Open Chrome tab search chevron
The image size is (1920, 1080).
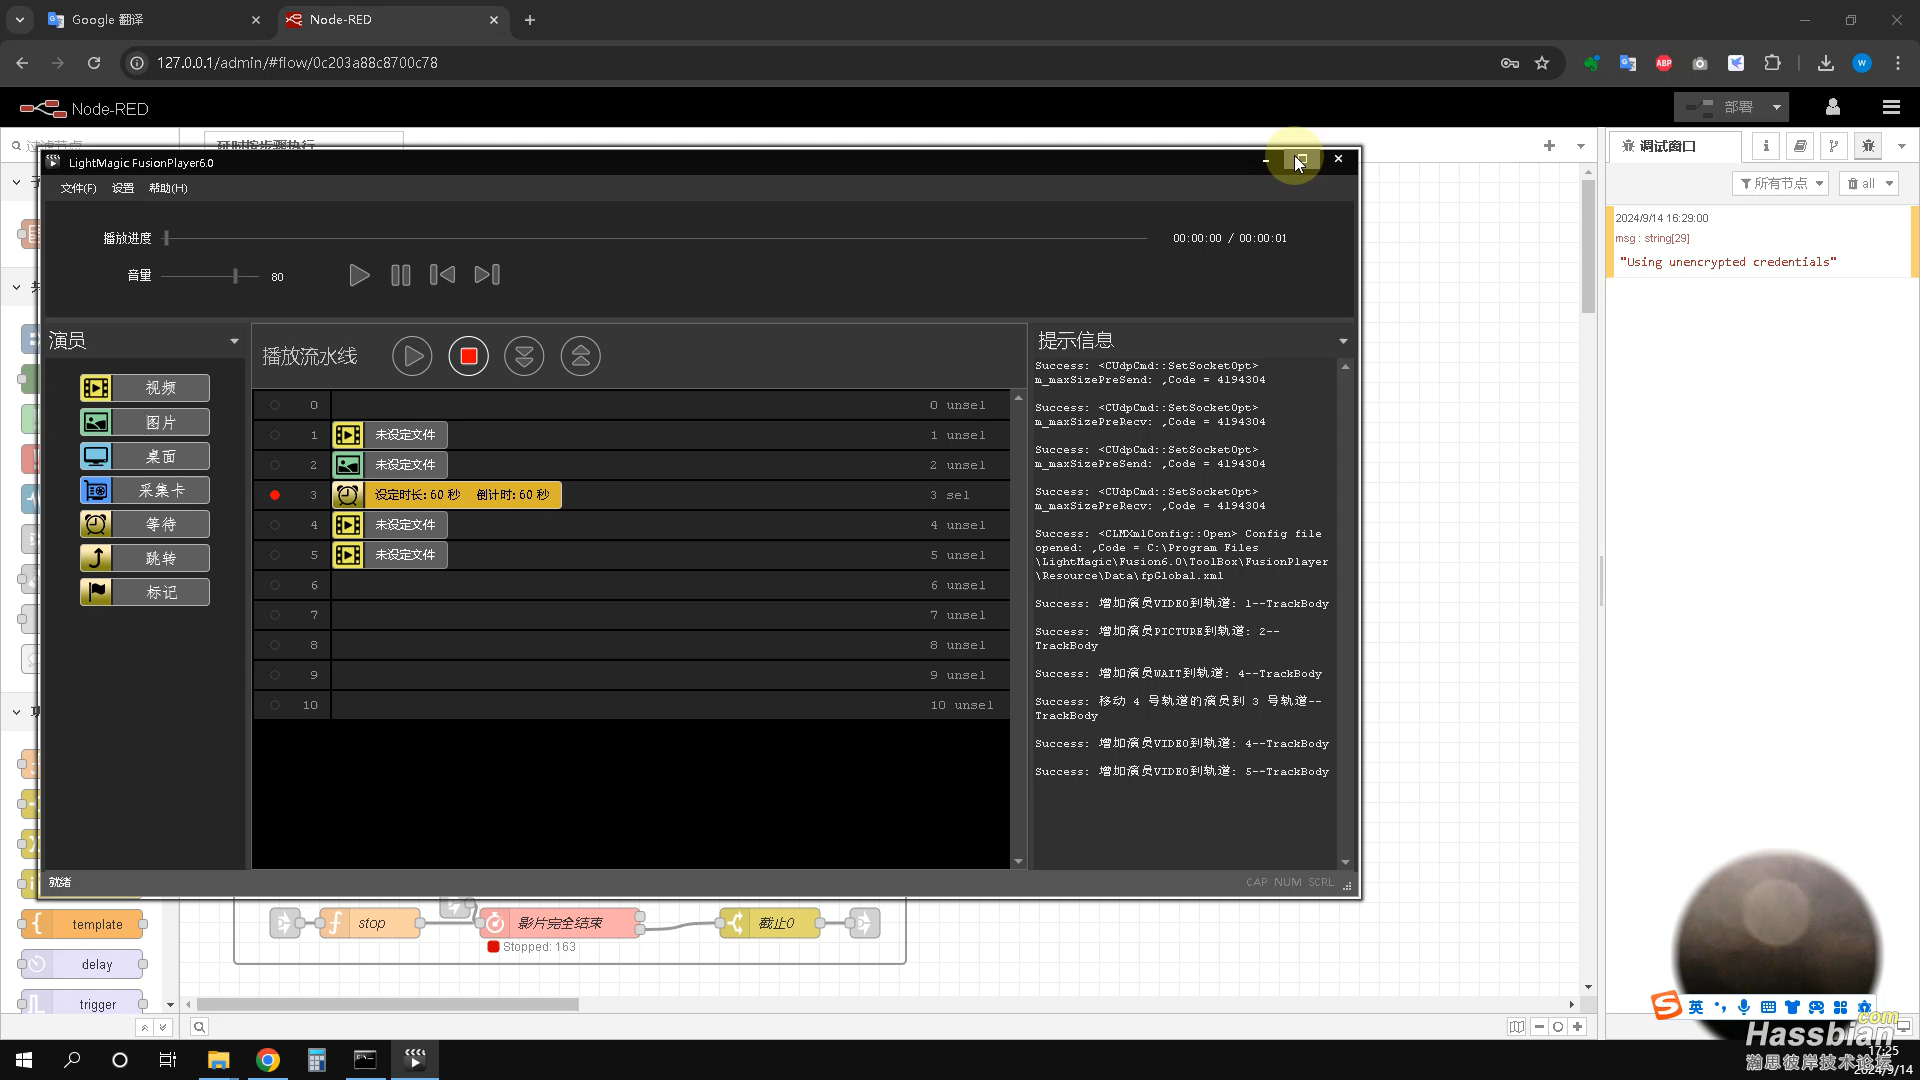[x=19, y=19]
